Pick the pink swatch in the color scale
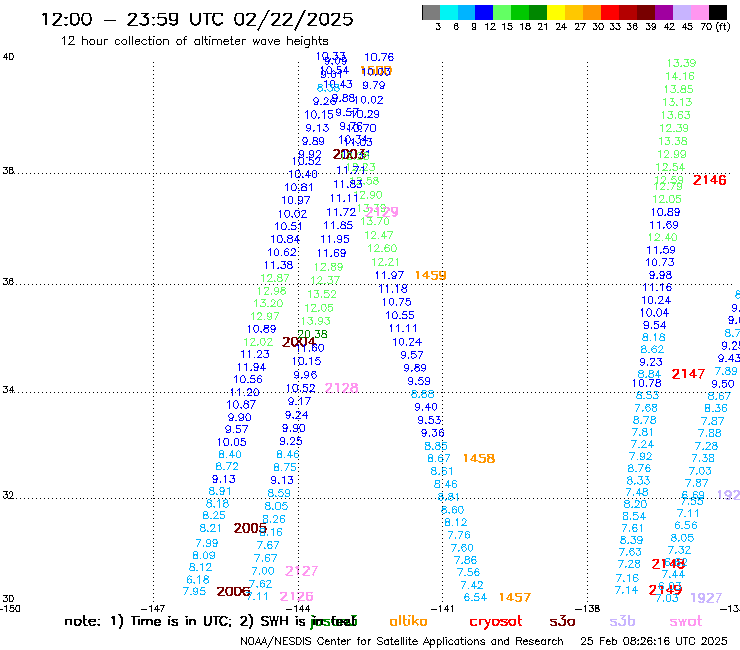 pos(700,12)
